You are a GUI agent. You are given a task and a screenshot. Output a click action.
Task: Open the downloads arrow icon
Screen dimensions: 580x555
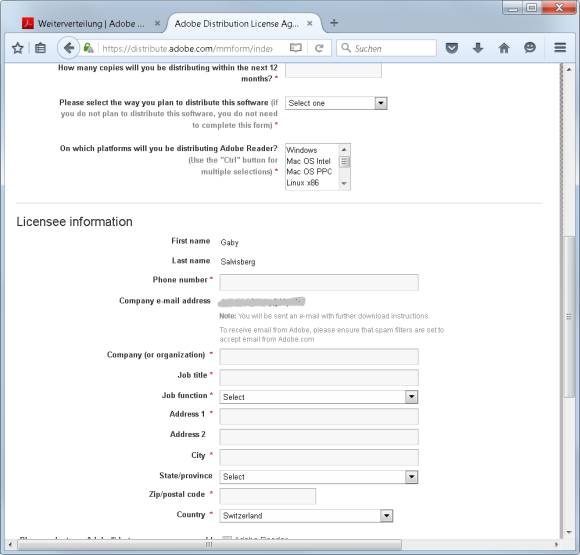pos(478,48)
